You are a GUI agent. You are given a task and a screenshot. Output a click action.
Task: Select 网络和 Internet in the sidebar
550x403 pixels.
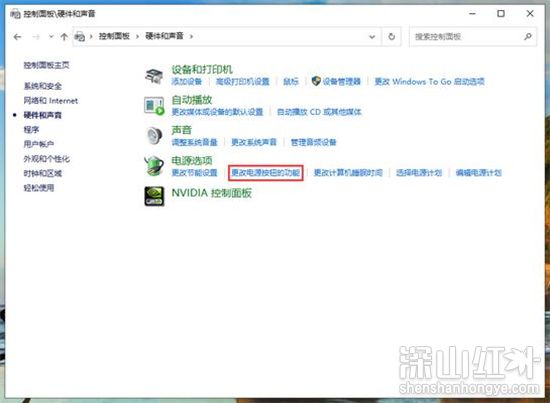51,101
